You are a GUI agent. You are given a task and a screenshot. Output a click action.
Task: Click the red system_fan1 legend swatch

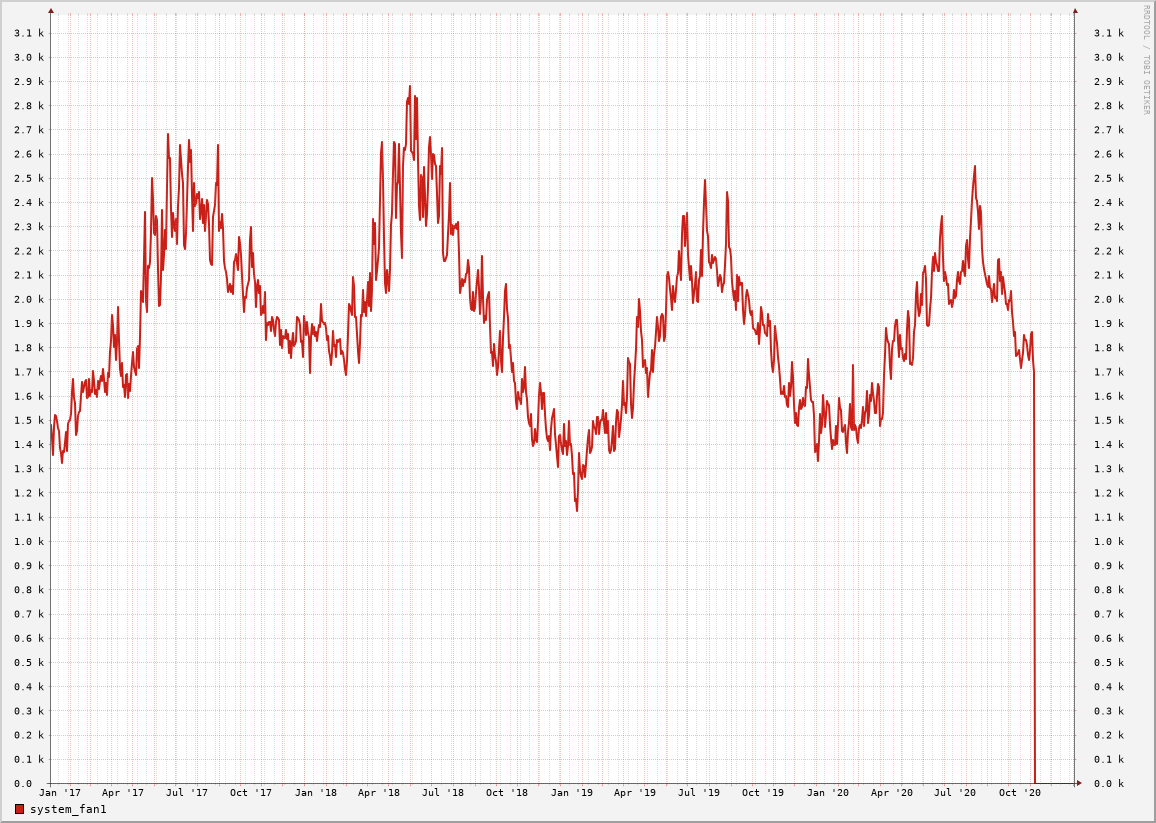[19, 809]
